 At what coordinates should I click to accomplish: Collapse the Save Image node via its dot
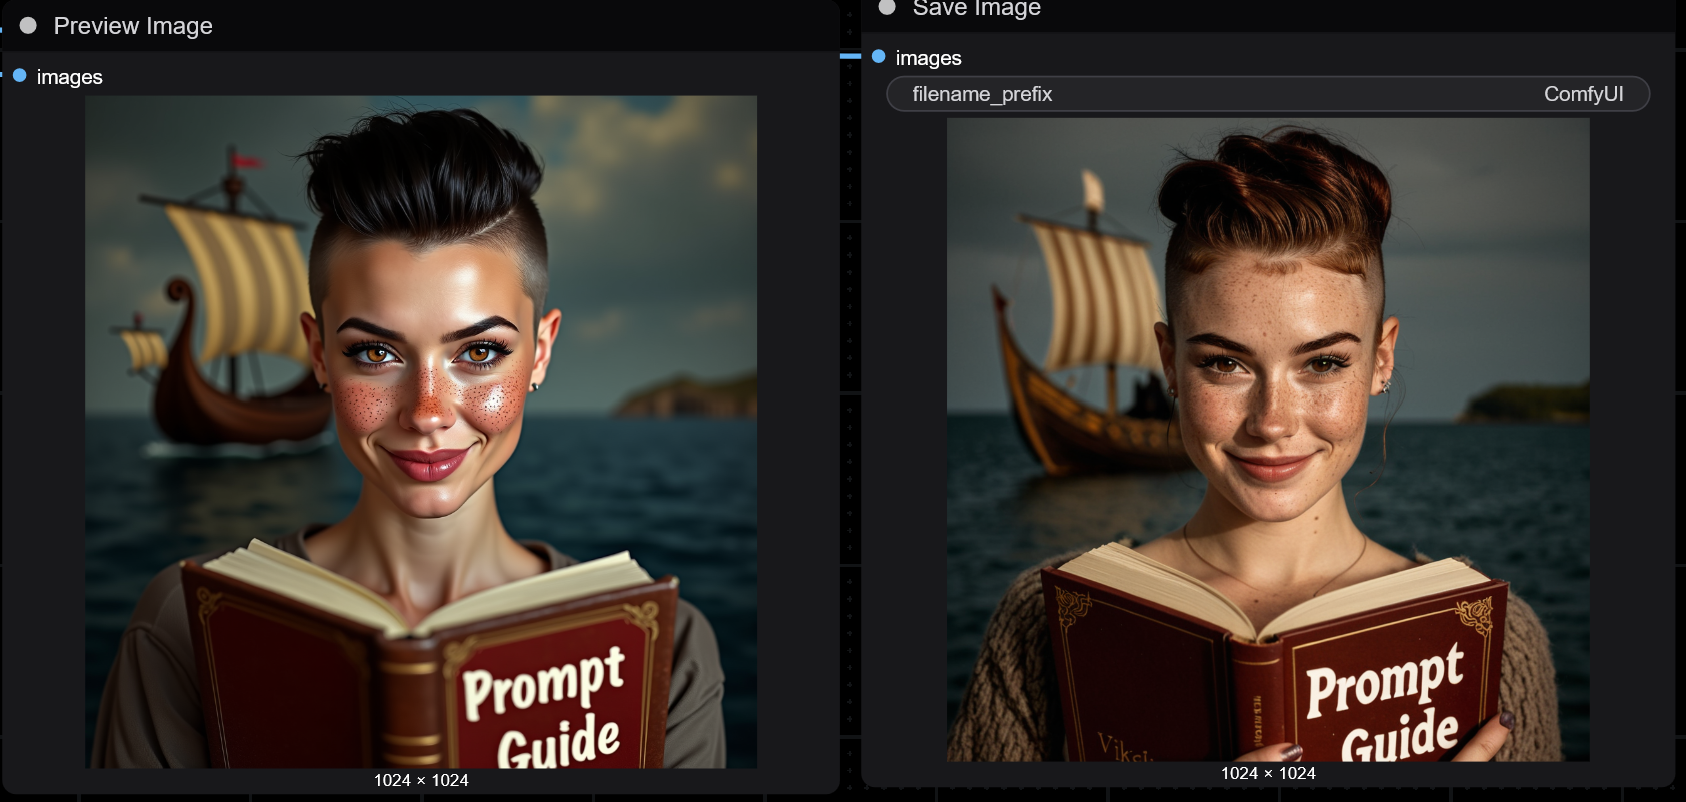point(886,7)
